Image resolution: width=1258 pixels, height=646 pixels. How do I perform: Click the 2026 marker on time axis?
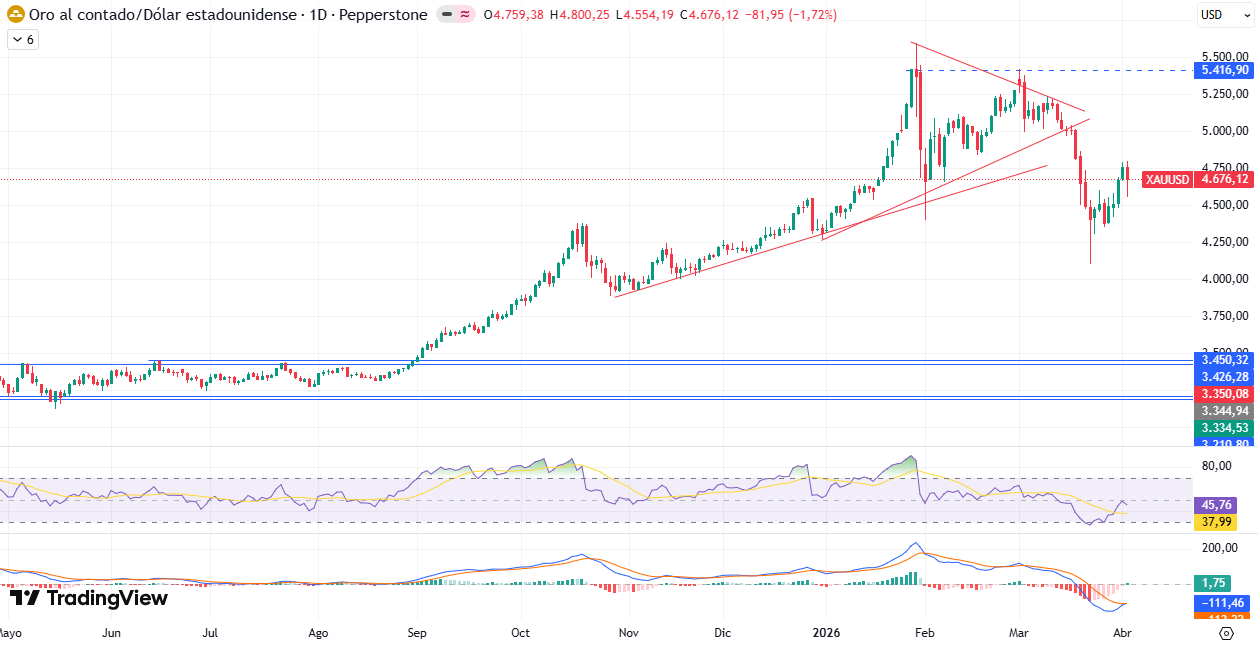pos(826,633)
